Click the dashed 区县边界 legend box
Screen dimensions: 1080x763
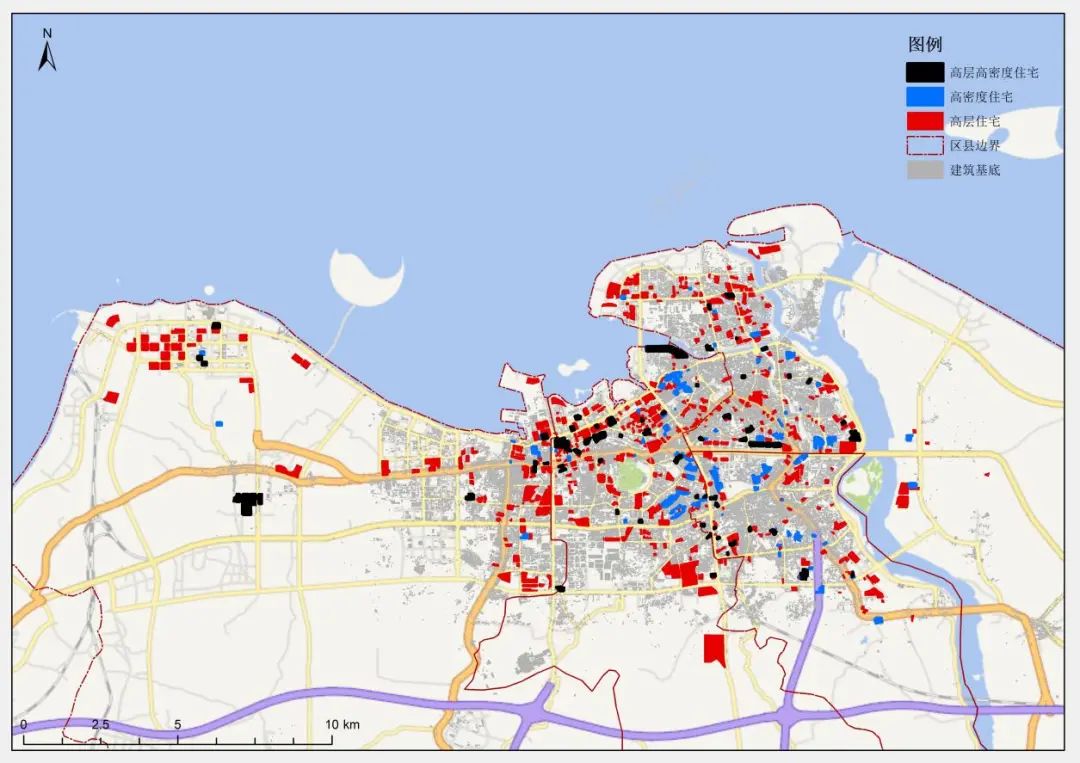point(924,145)
